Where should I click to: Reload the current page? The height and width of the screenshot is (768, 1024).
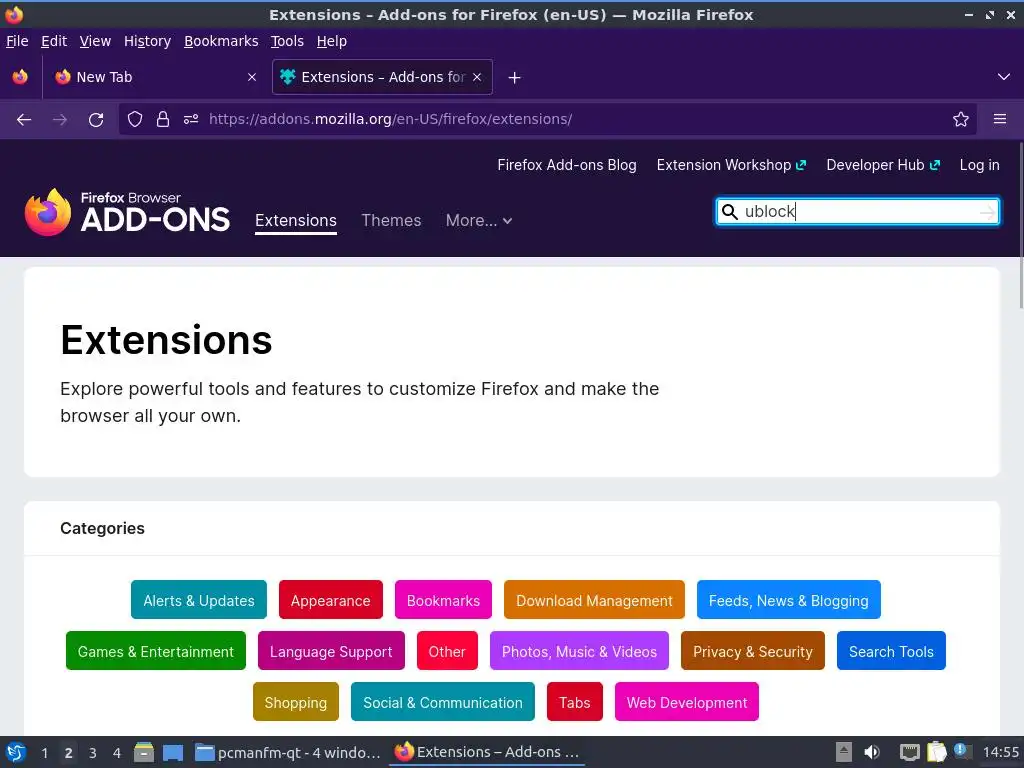[x=96, y=120]
